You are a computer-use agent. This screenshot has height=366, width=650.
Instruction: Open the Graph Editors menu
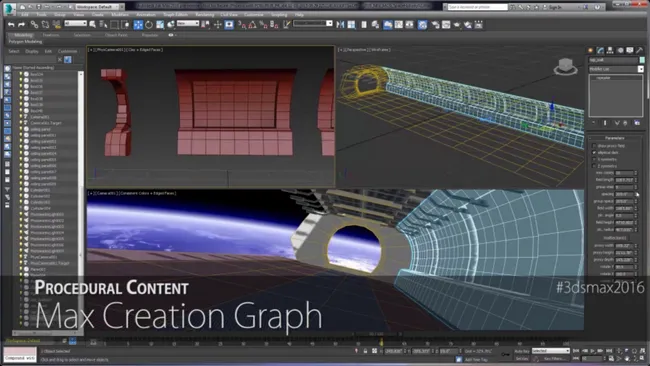[x=175, y=15]
